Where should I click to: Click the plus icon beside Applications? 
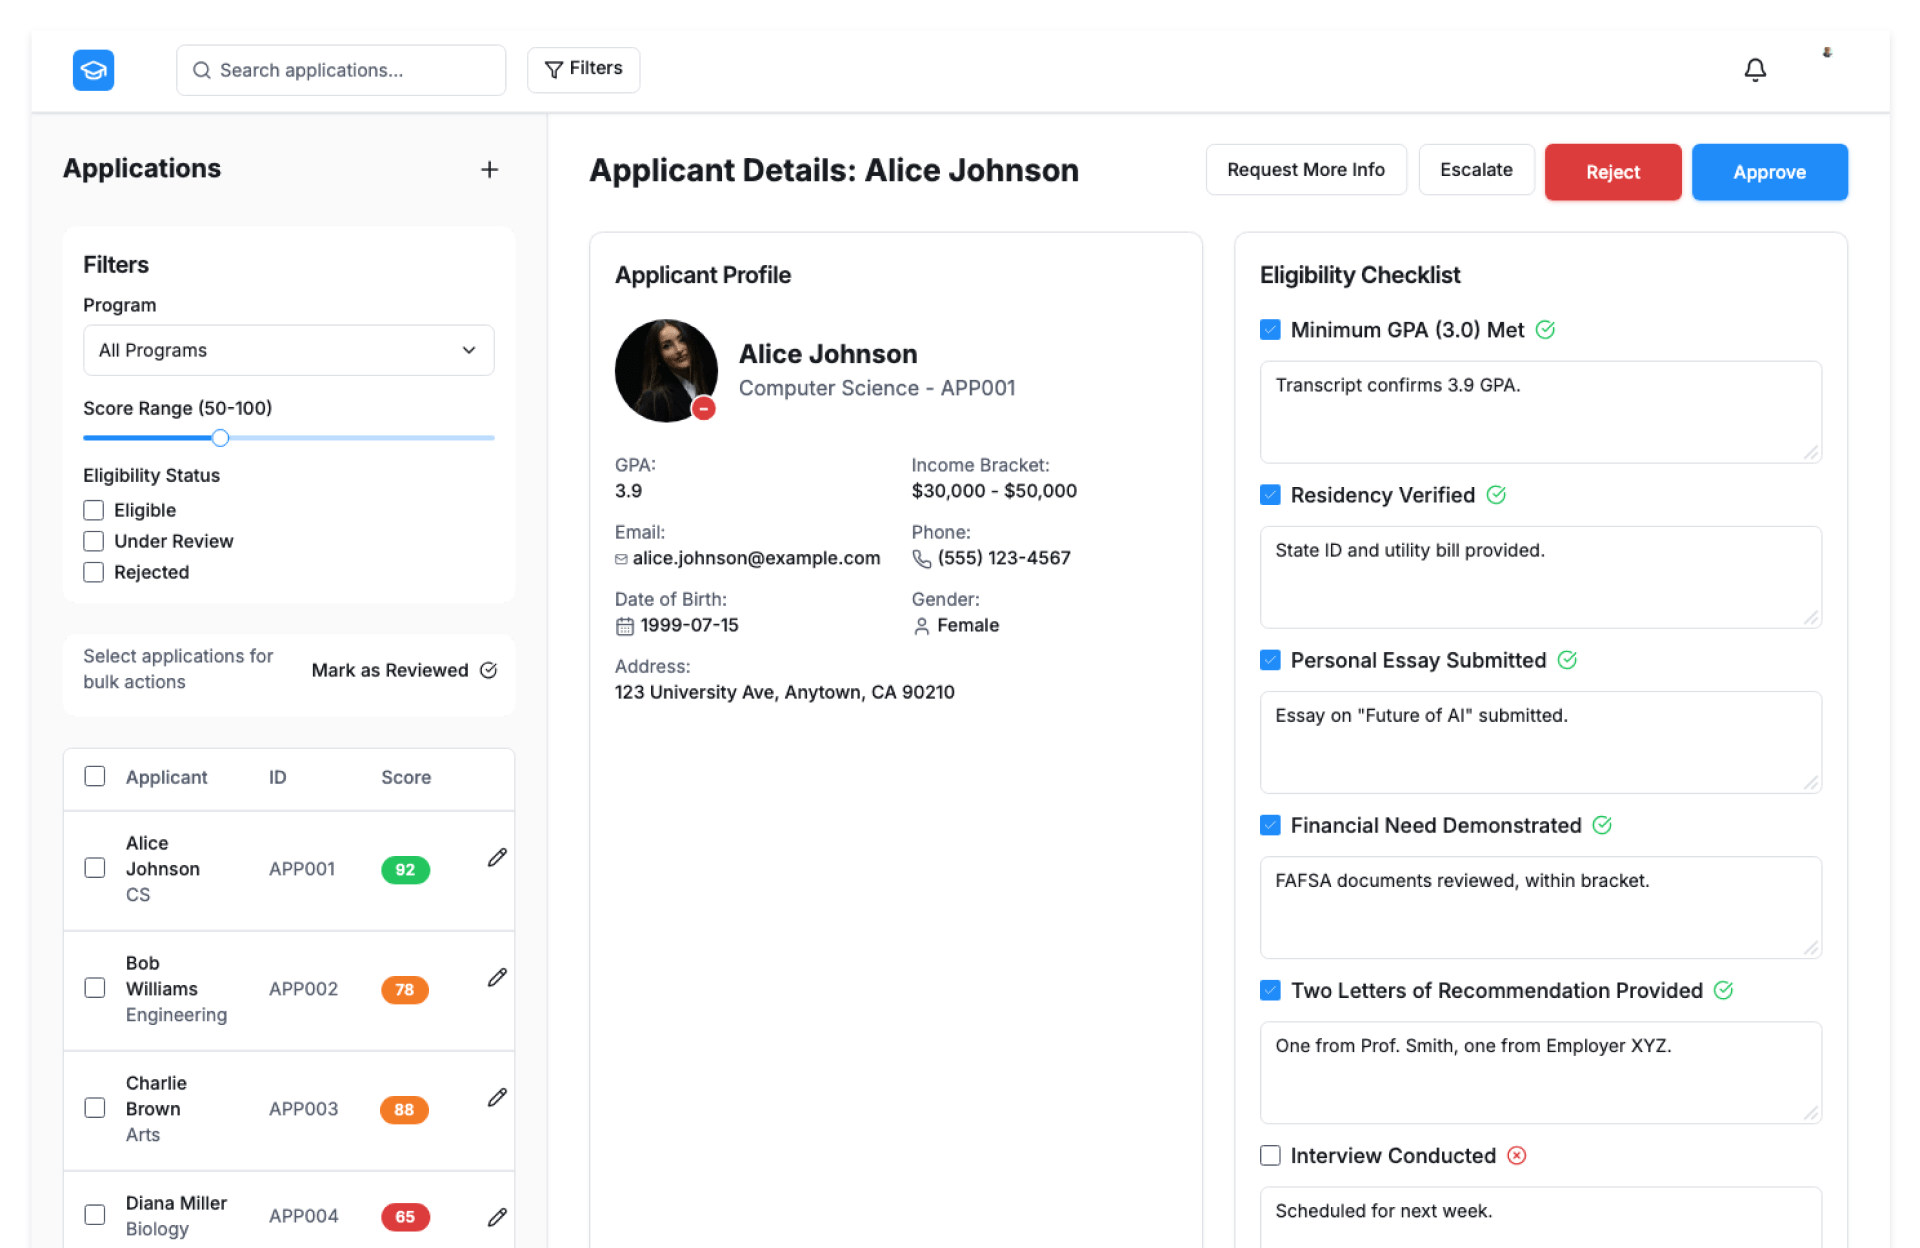489,170
